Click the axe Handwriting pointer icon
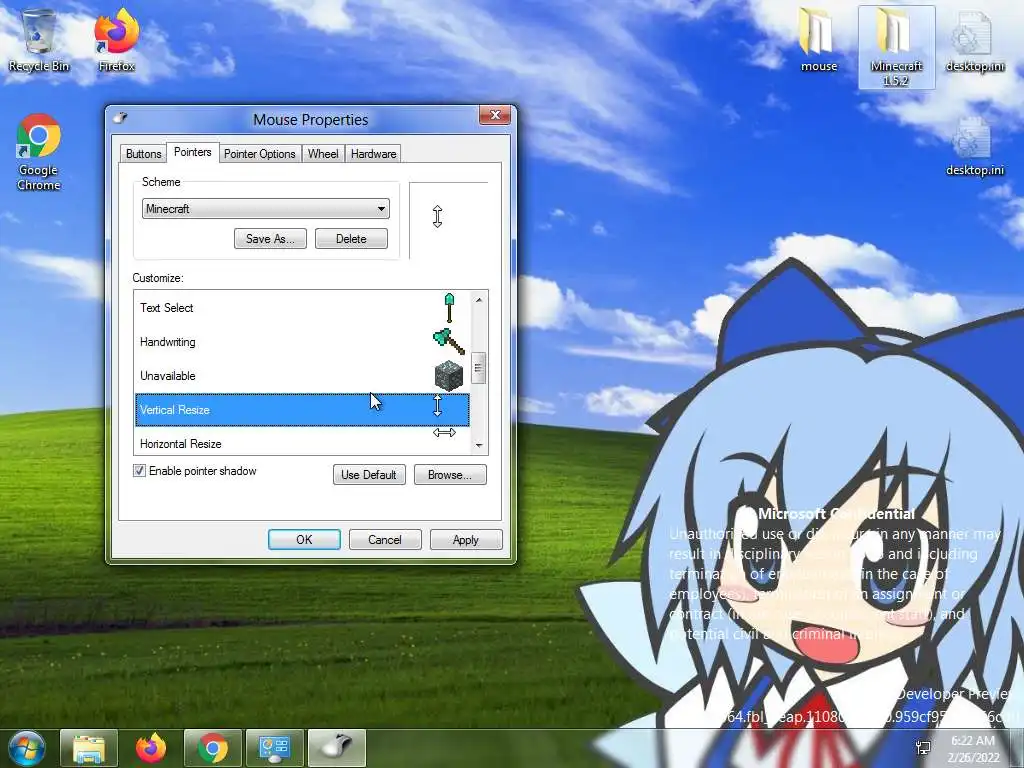This screenshot has width=1024, height=768. pyautogui.click(x=449, y=342)
